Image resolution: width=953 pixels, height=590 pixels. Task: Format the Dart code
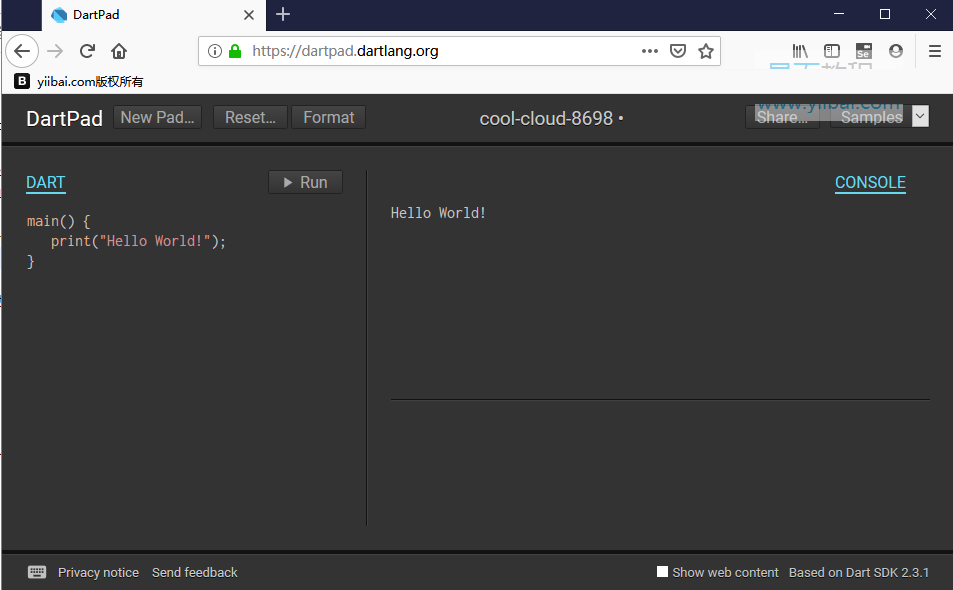coord(329,117)
